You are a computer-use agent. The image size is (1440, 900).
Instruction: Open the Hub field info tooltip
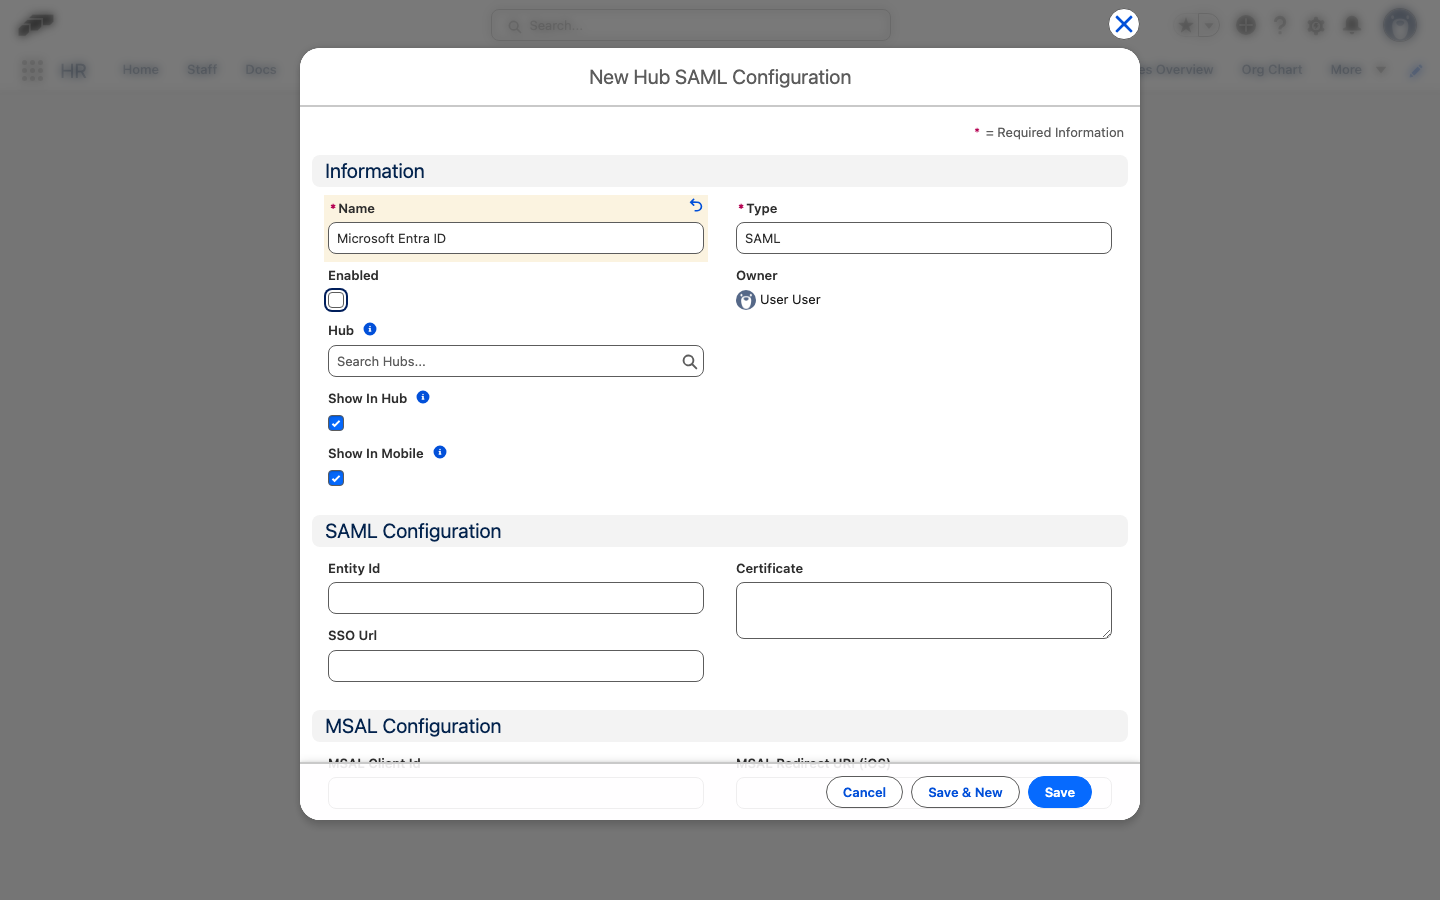point(370,329)
